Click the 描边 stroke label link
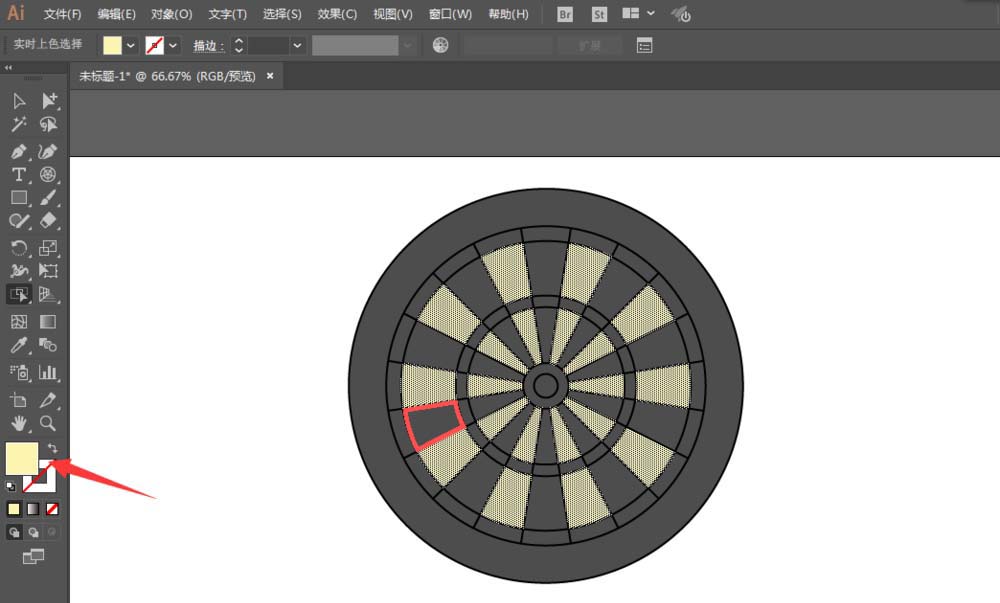This screenshot has height=603, width=1000. coord(209,45)
